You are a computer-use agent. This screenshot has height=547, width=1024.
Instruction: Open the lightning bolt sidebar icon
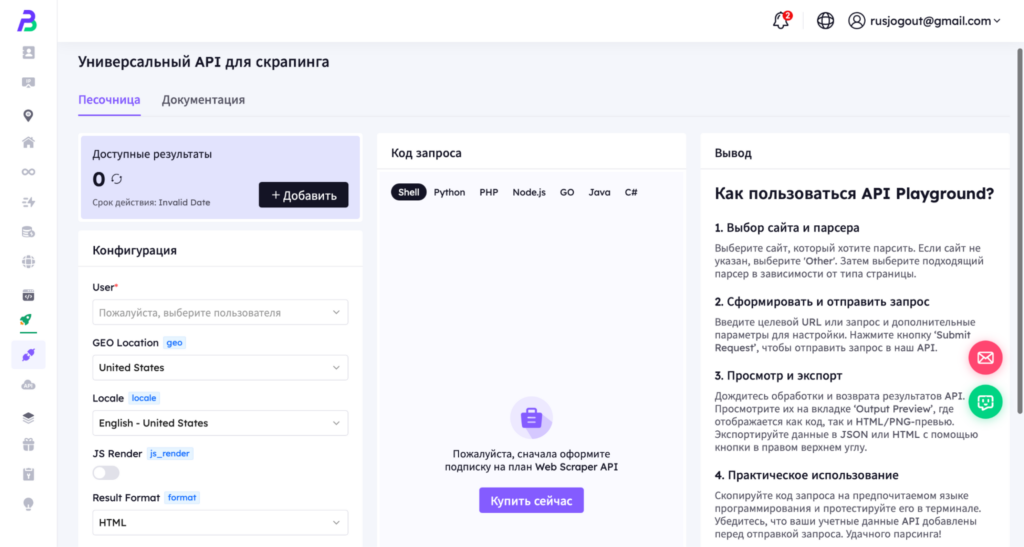(28, 202)
